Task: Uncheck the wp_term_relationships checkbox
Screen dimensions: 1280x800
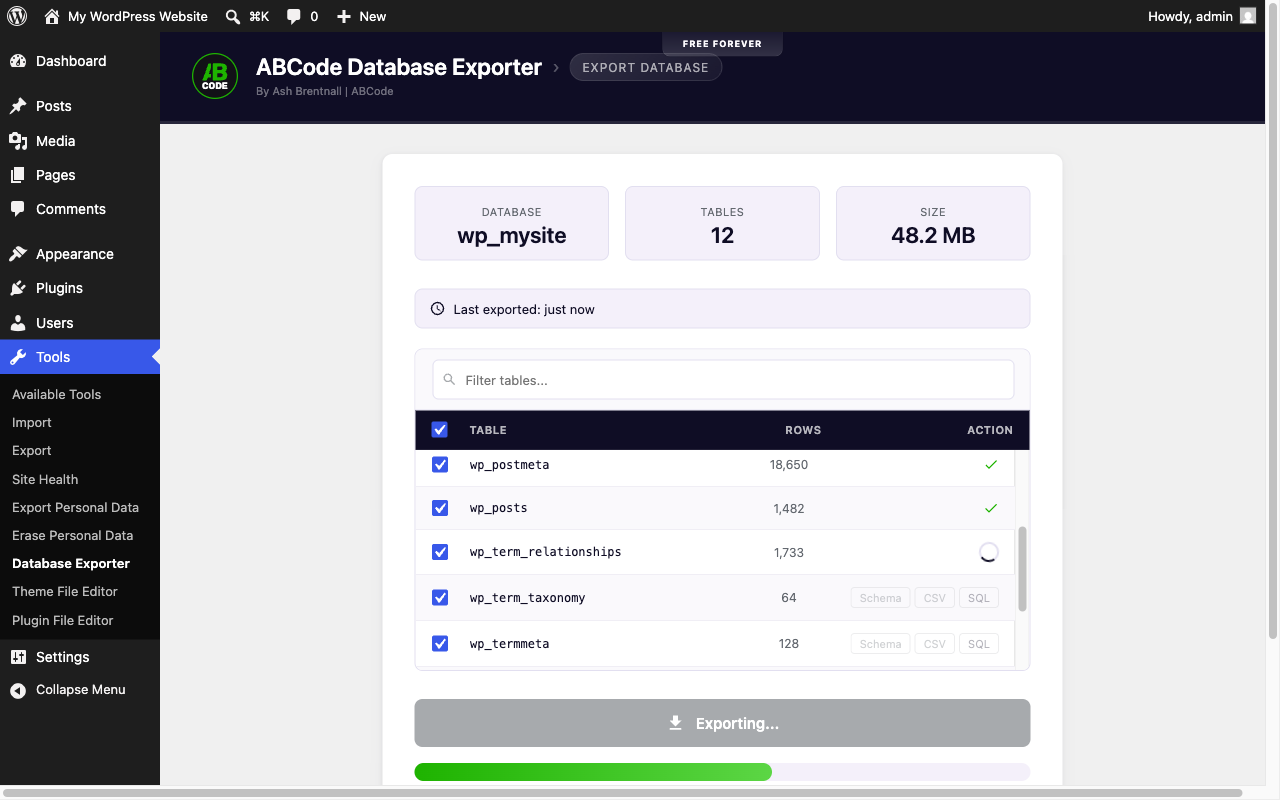Action: point(440,552)
